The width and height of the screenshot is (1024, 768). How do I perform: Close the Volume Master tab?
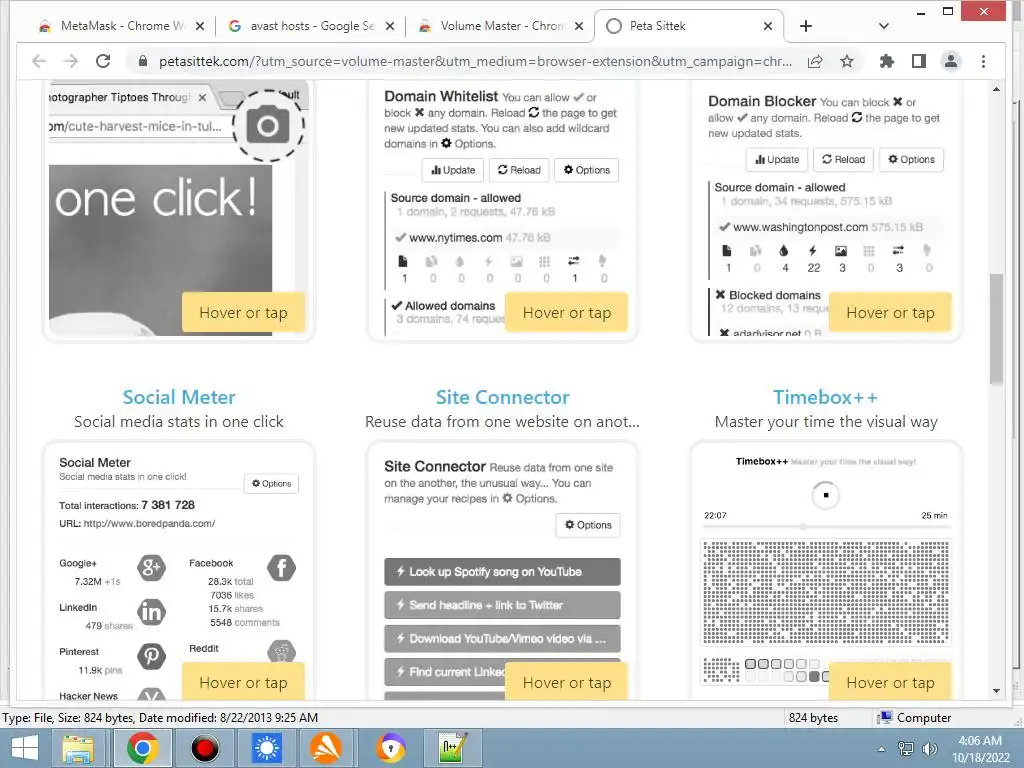(x=579, y=26)
